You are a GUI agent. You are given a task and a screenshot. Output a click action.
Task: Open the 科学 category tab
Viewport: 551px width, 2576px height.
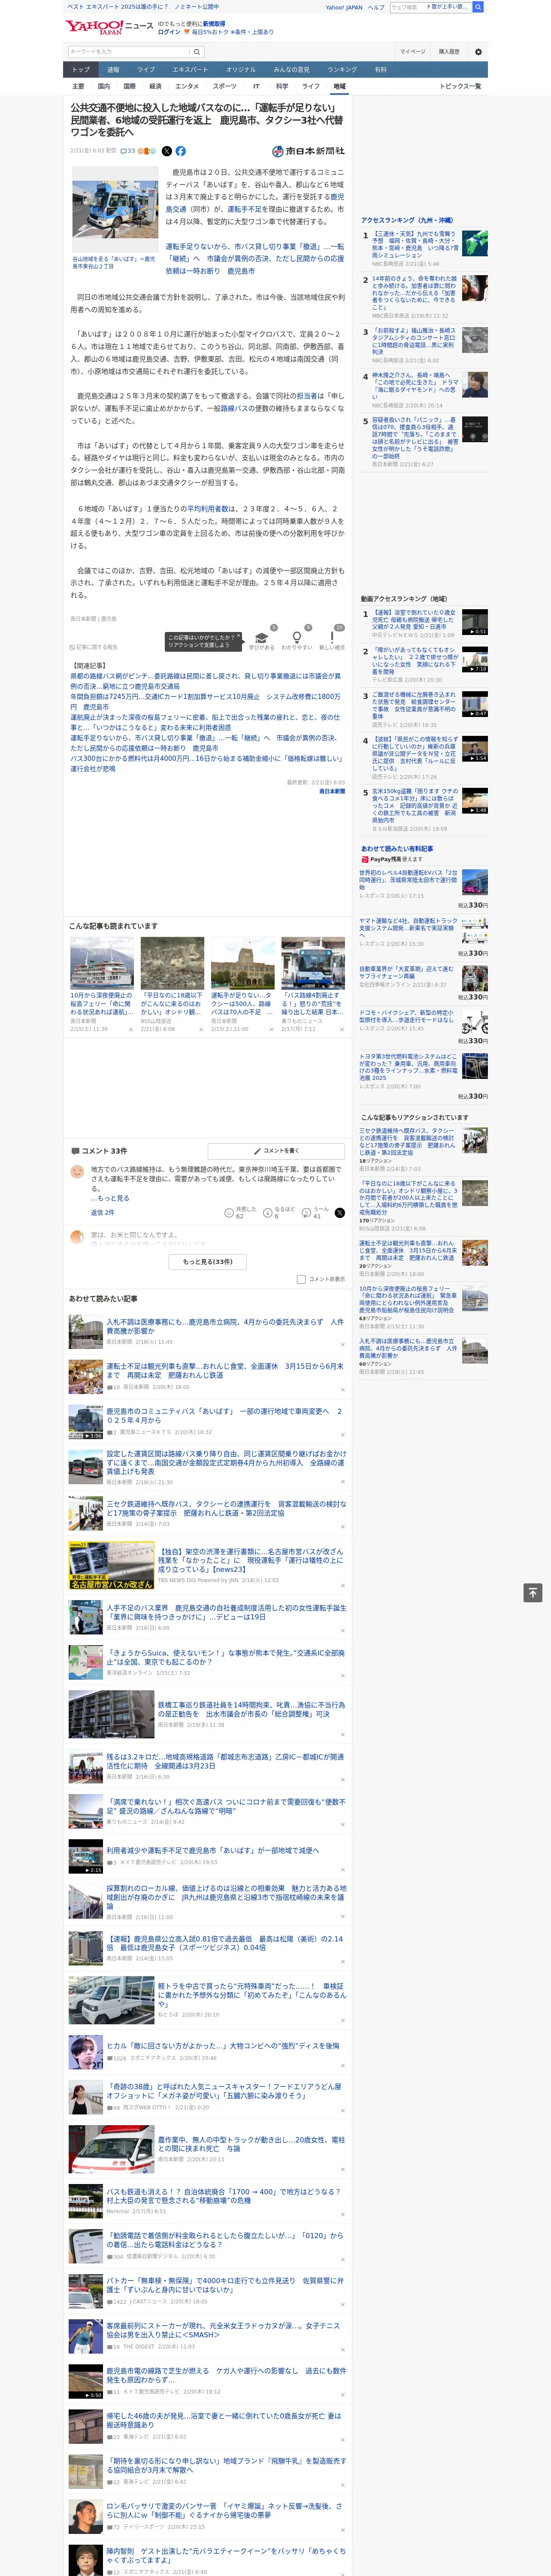click(282, 86)
